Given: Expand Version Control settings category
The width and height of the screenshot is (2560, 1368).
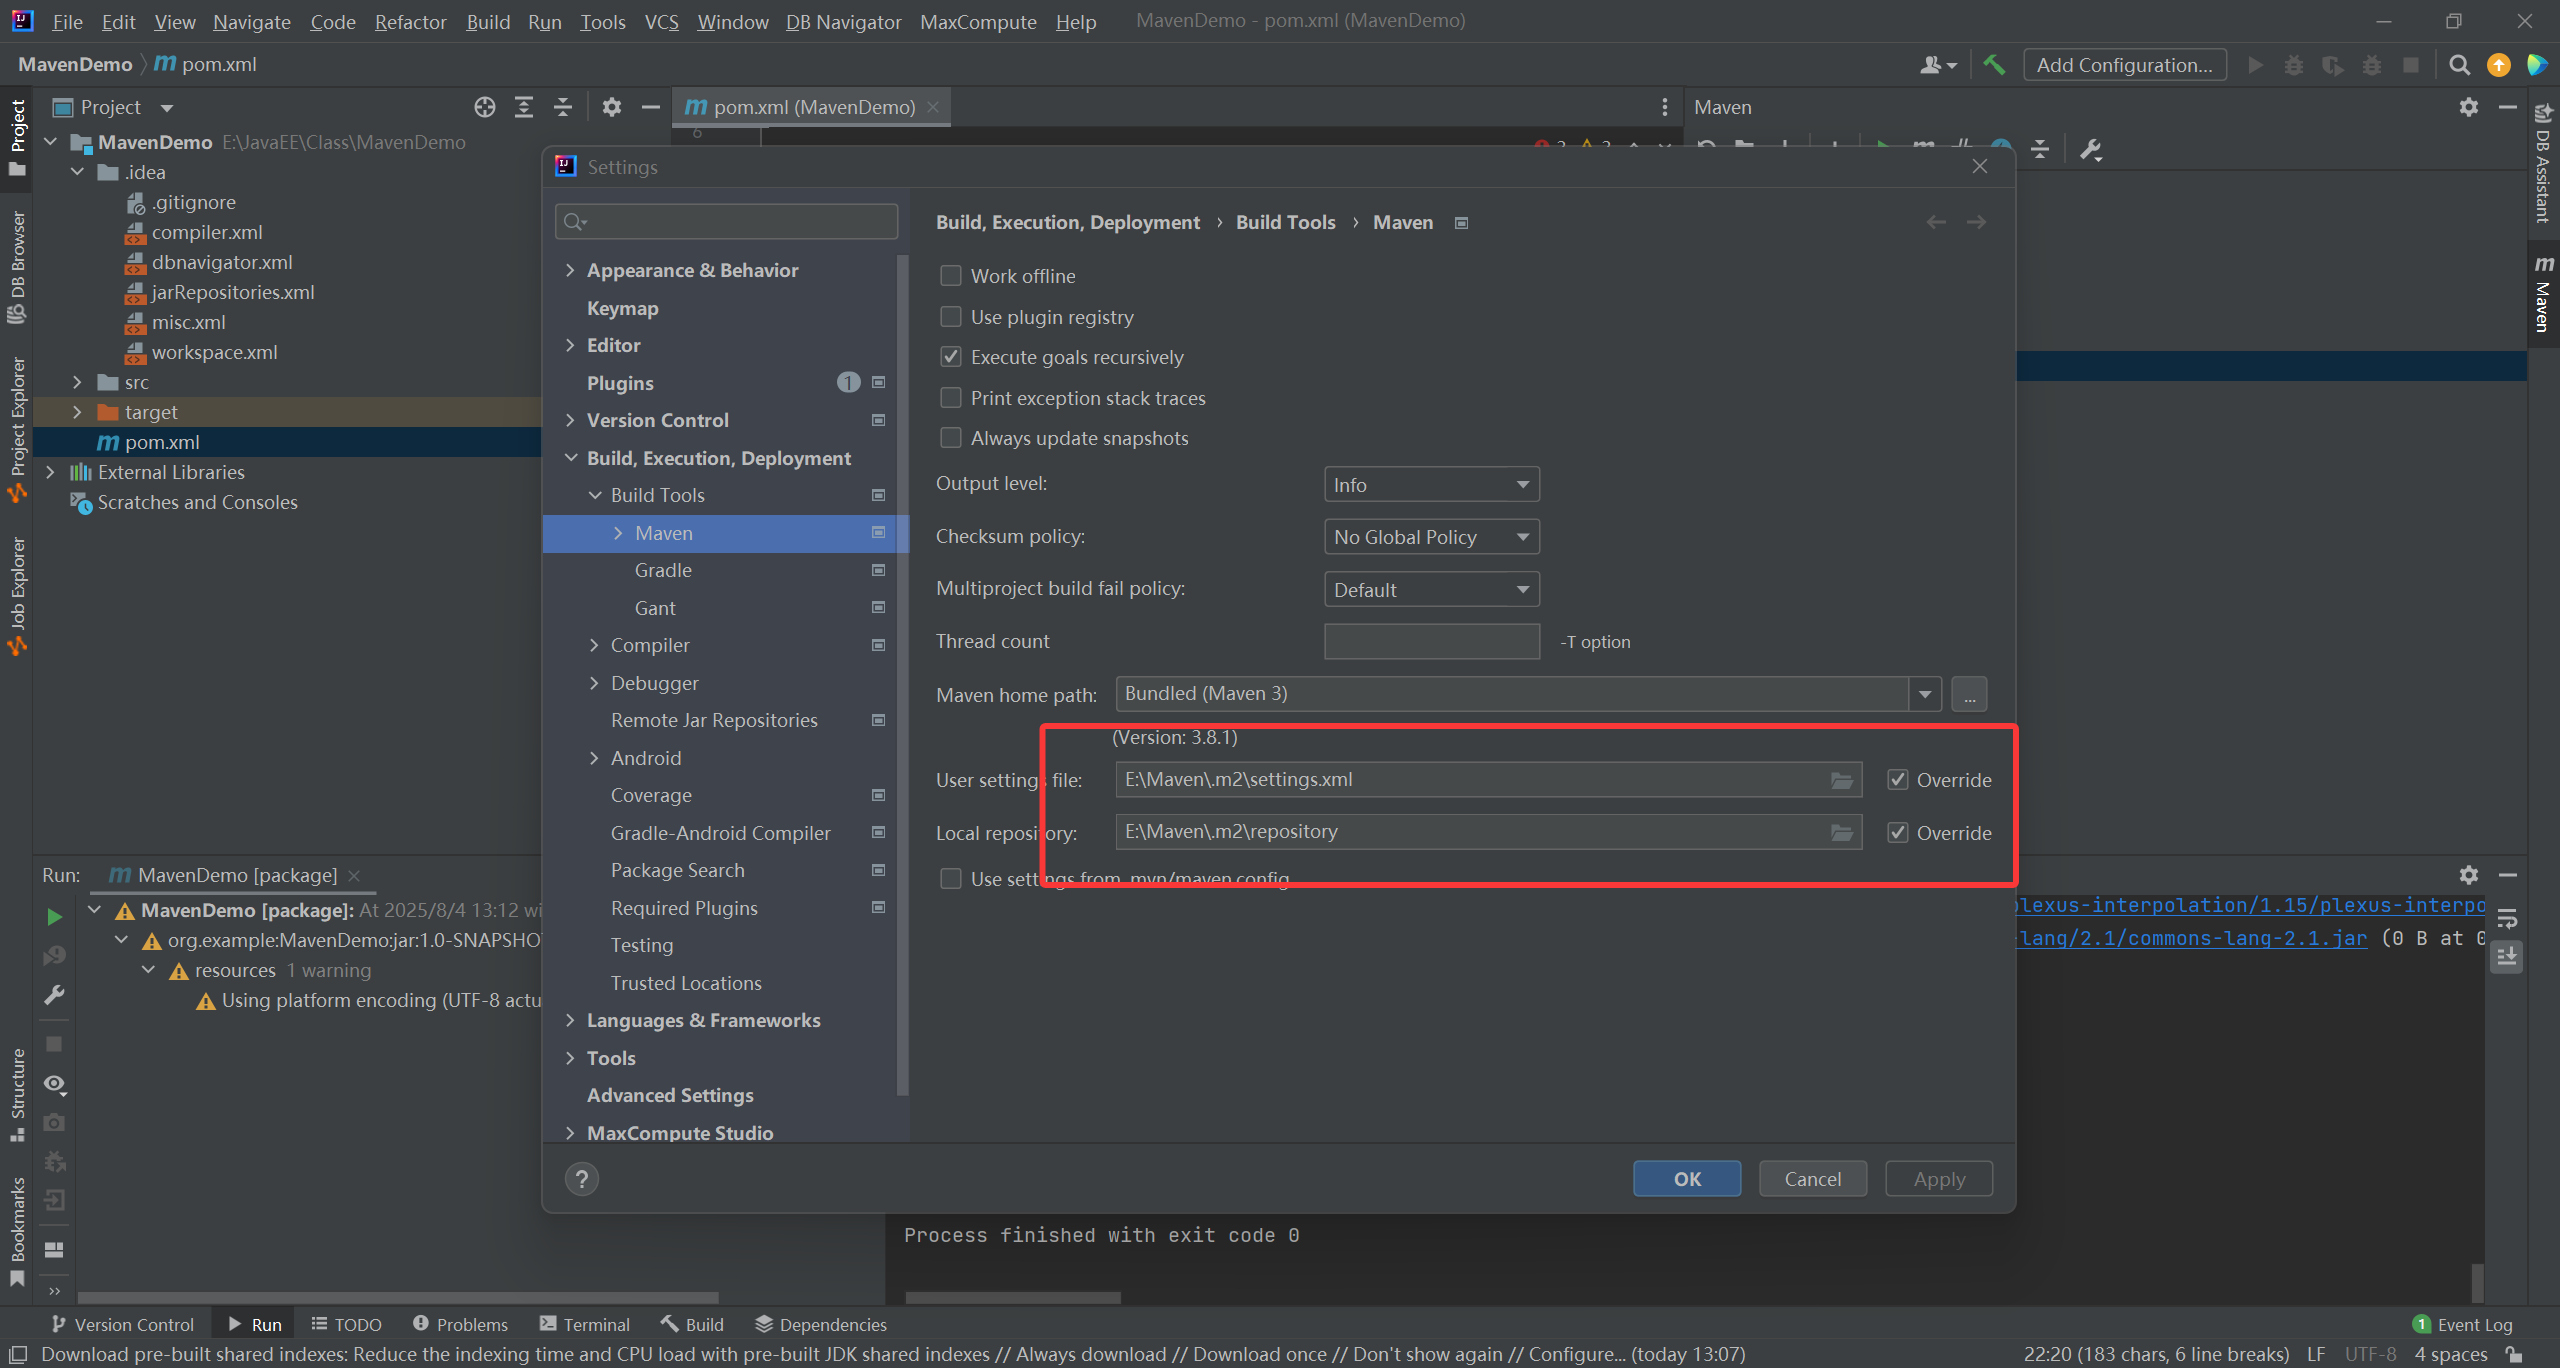Looking at the screenshot, I should pos(571,420).
